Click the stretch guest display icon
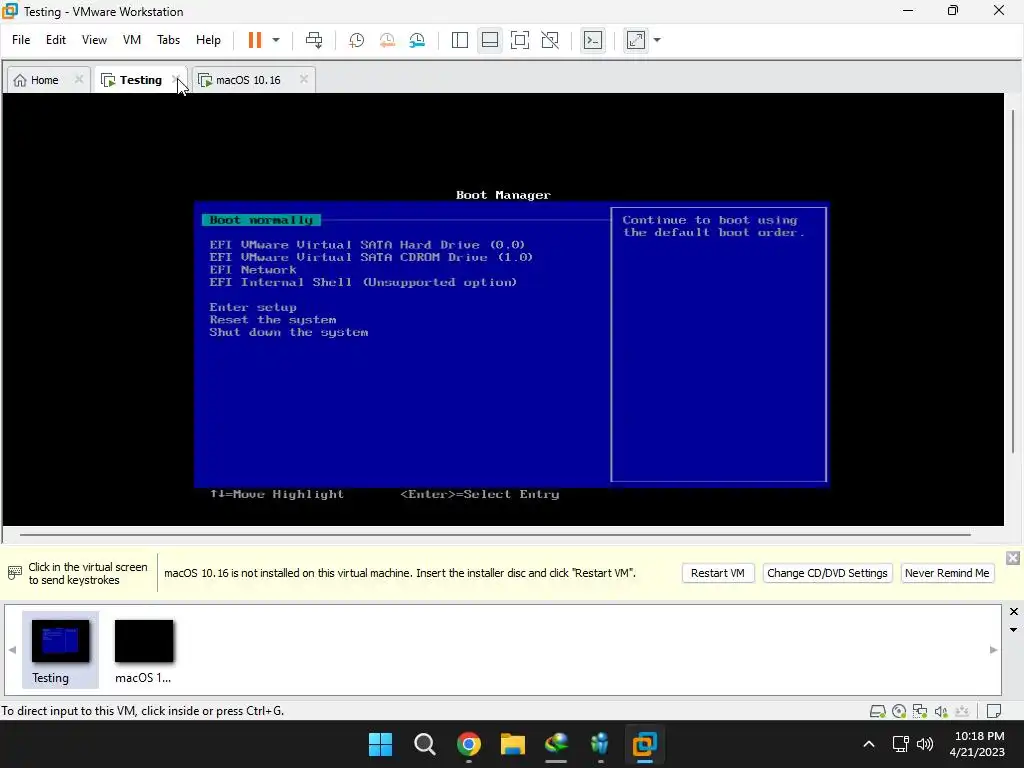 click(636, 40)
